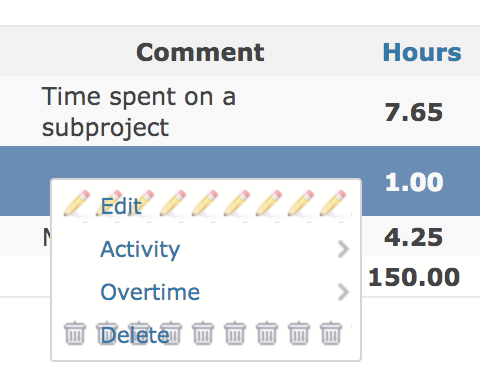Select the "Time spent on a subproject" comment

tap(139, 112)
